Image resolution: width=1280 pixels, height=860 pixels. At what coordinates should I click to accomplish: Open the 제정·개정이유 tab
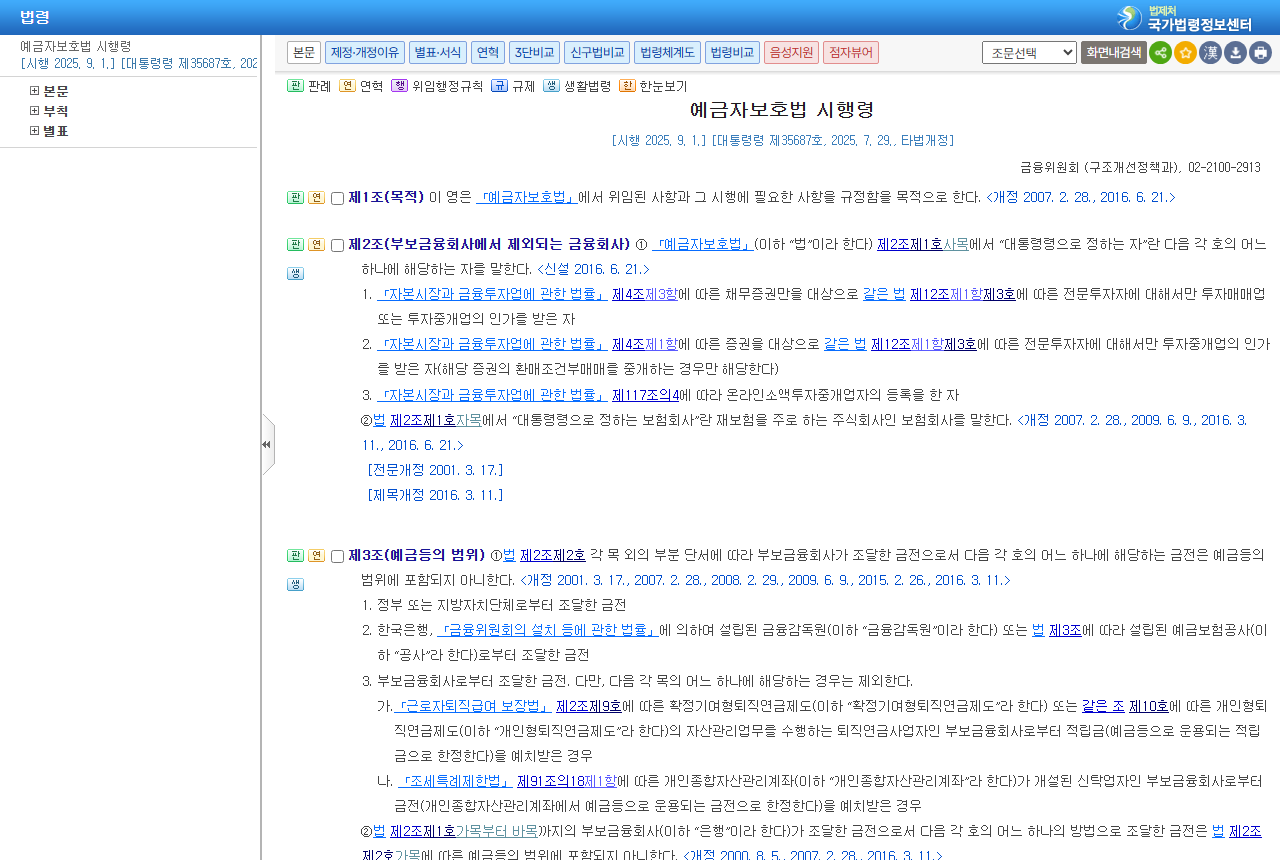click(365, 52)
